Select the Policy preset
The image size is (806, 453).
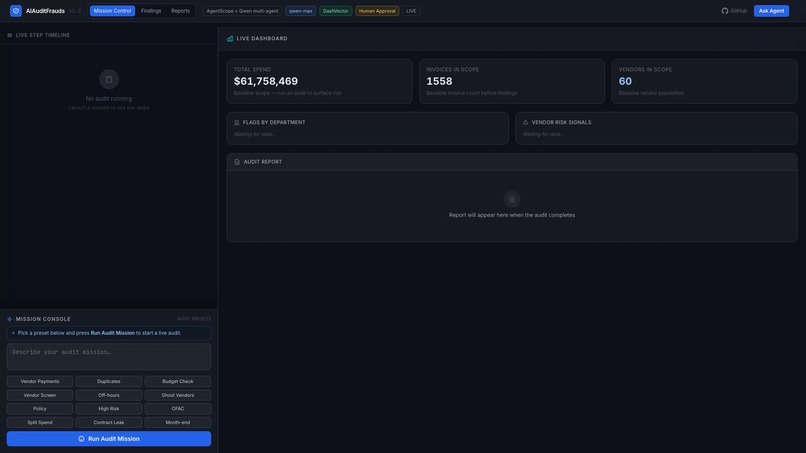[x=40, y=409]
